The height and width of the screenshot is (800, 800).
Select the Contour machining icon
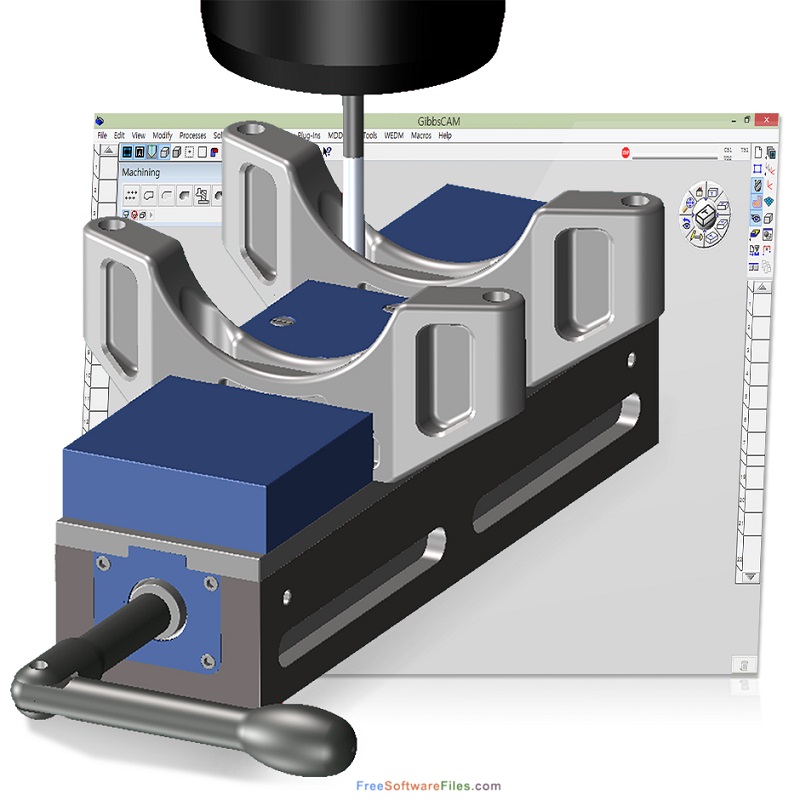tap(149, 195)
